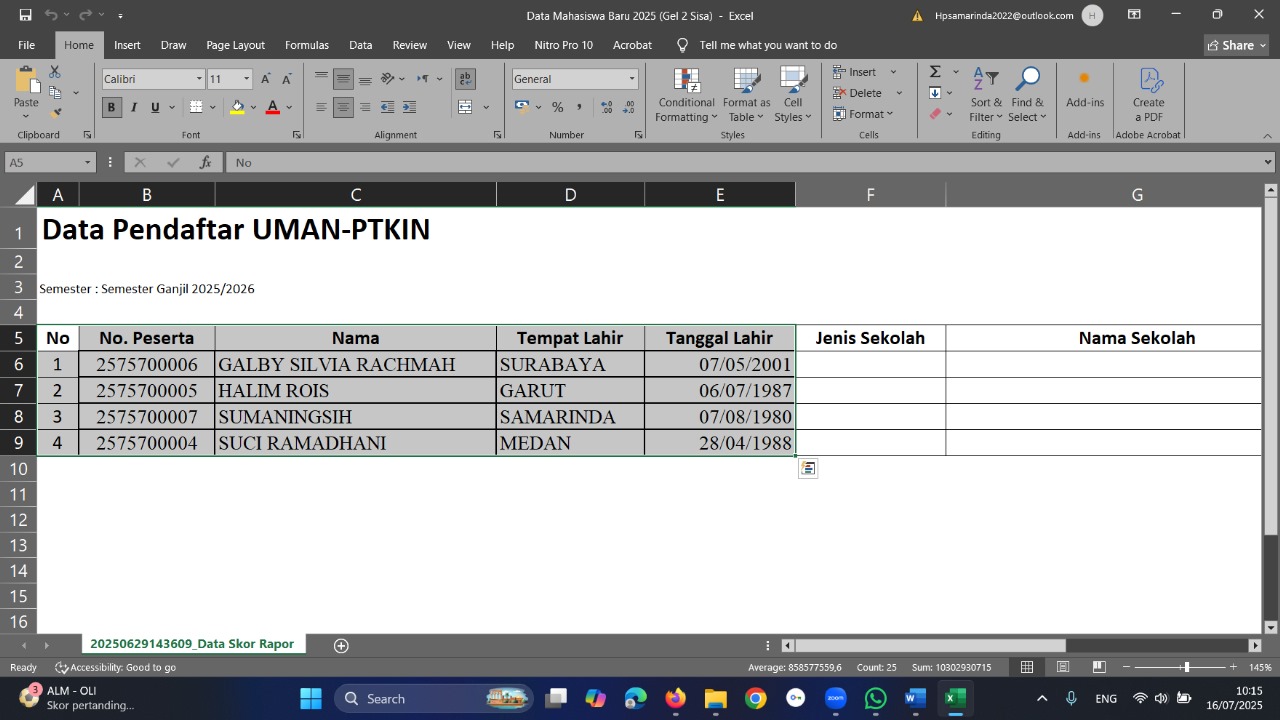The height and width of the screenshot is (720, 1280).
Task: Expand the Calibri font name dropdown
Action: tap(199, 79)
